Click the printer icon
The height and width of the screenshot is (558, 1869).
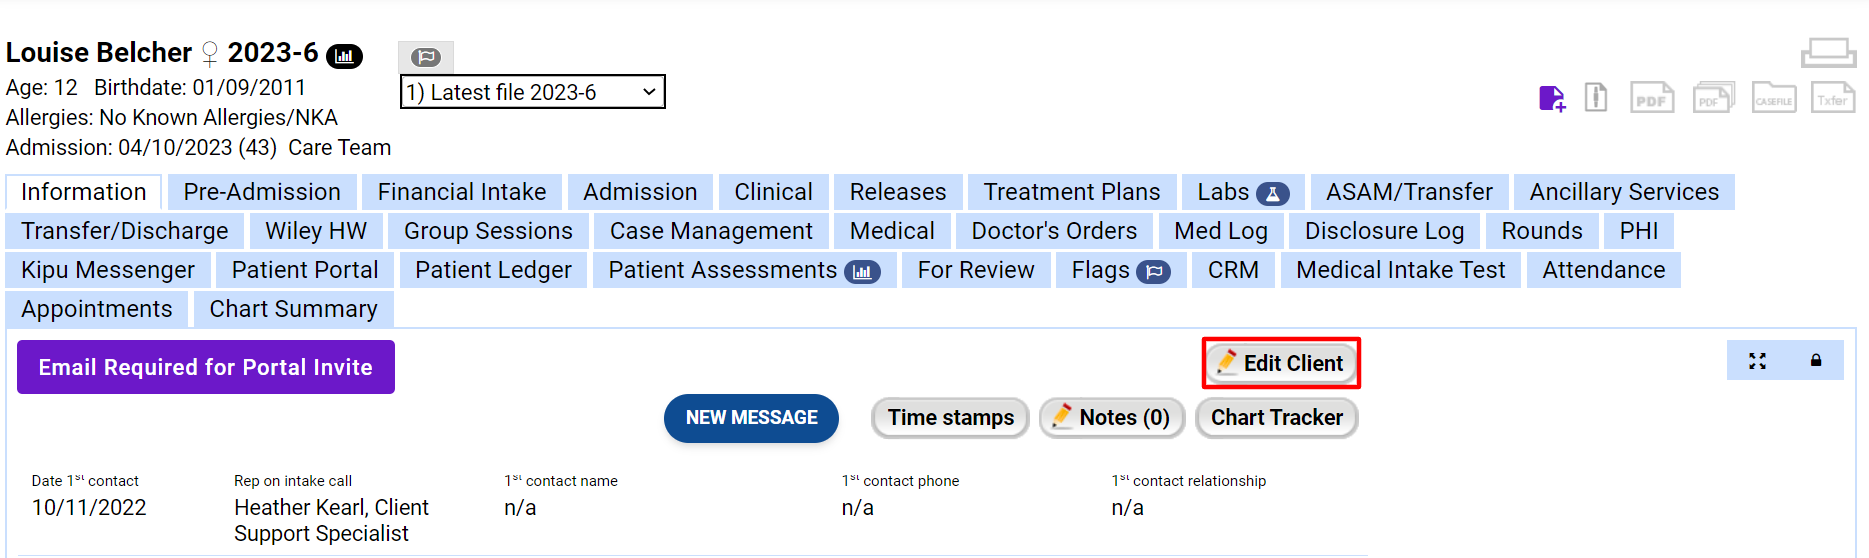pos(1828,52)
